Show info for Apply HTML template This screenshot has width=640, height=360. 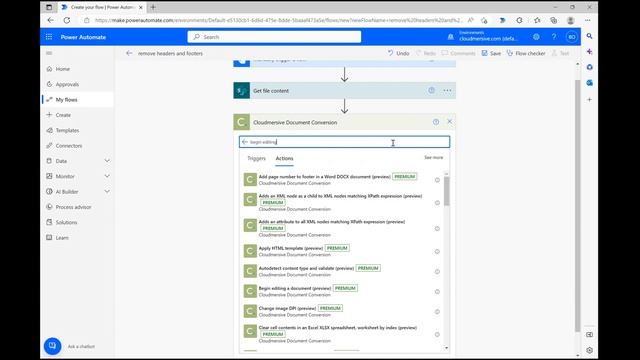coord(437,251)
